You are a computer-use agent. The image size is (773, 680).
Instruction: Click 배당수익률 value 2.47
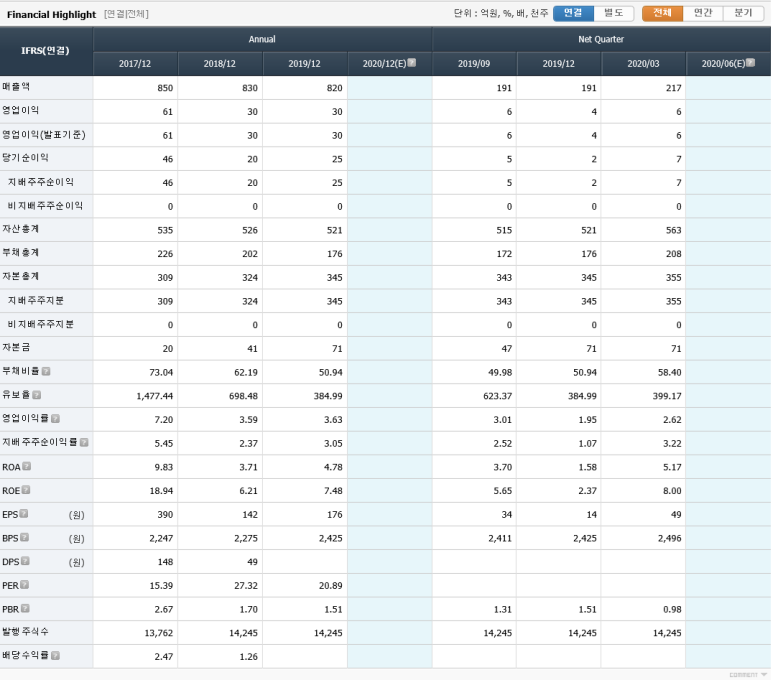click(x=164, y=656)
